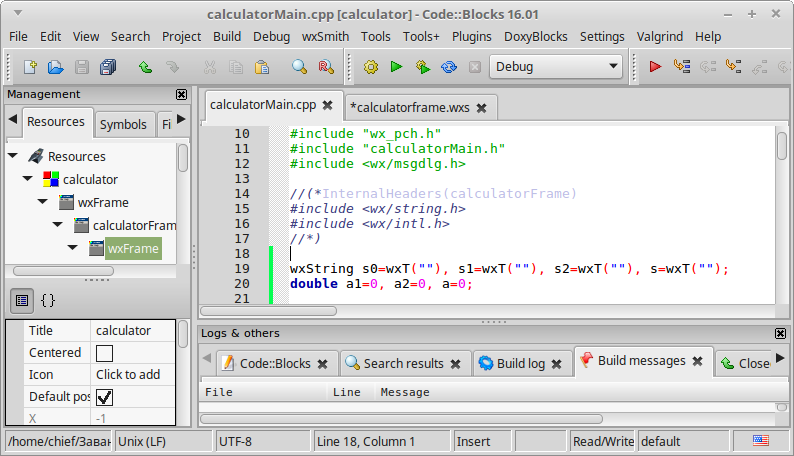Show events braces icon
The width and height of the screenshot is (794, 456).
tap(48, 301)
